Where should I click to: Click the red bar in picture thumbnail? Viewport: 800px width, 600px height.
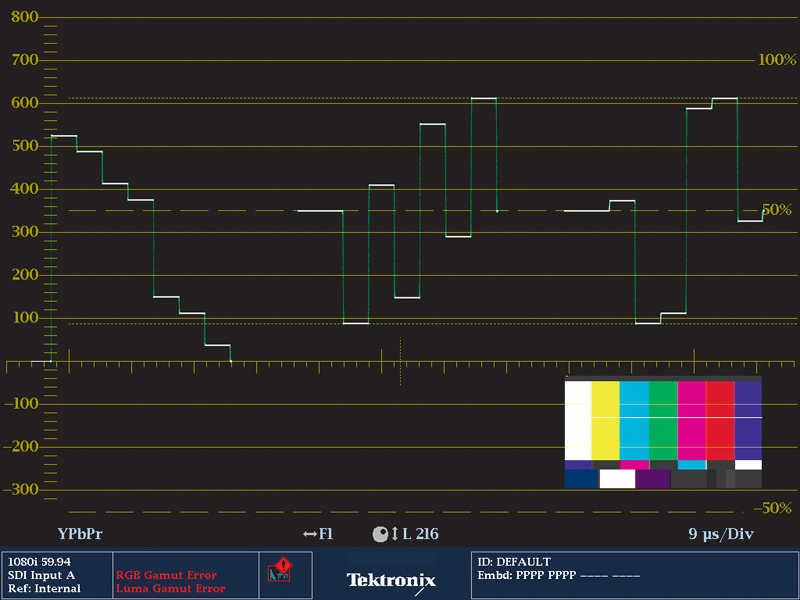coord(720,420)
